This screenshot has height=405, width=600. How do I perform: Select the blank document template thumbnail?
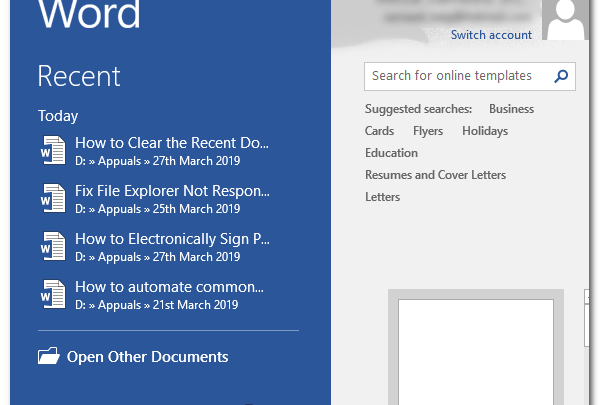click(x=476, y=350)
